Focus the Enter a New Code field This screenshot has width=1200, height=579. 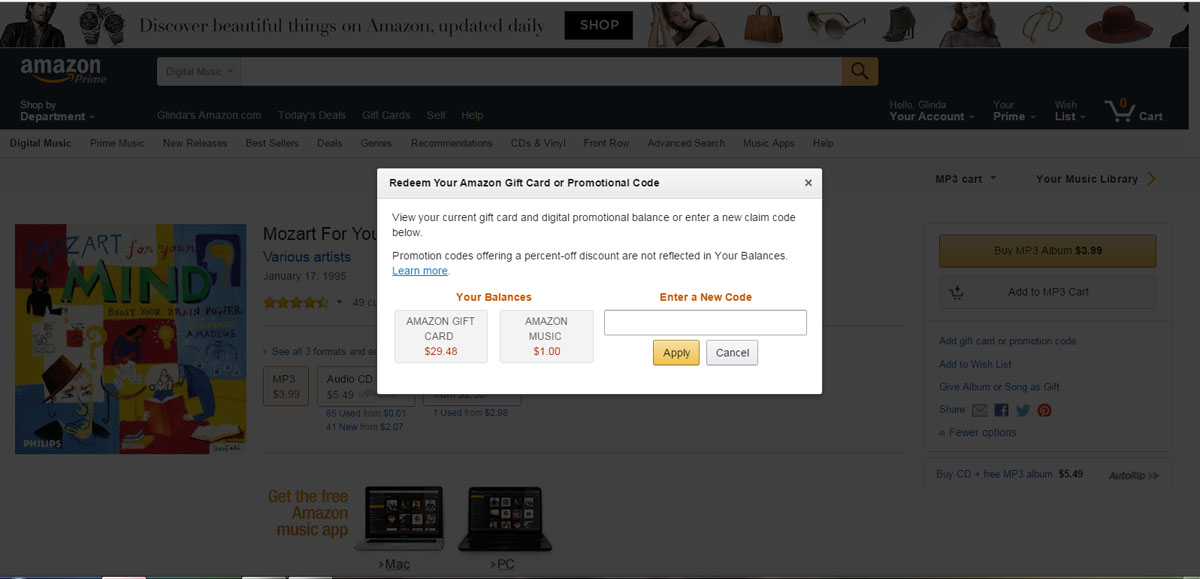[705, 322]
